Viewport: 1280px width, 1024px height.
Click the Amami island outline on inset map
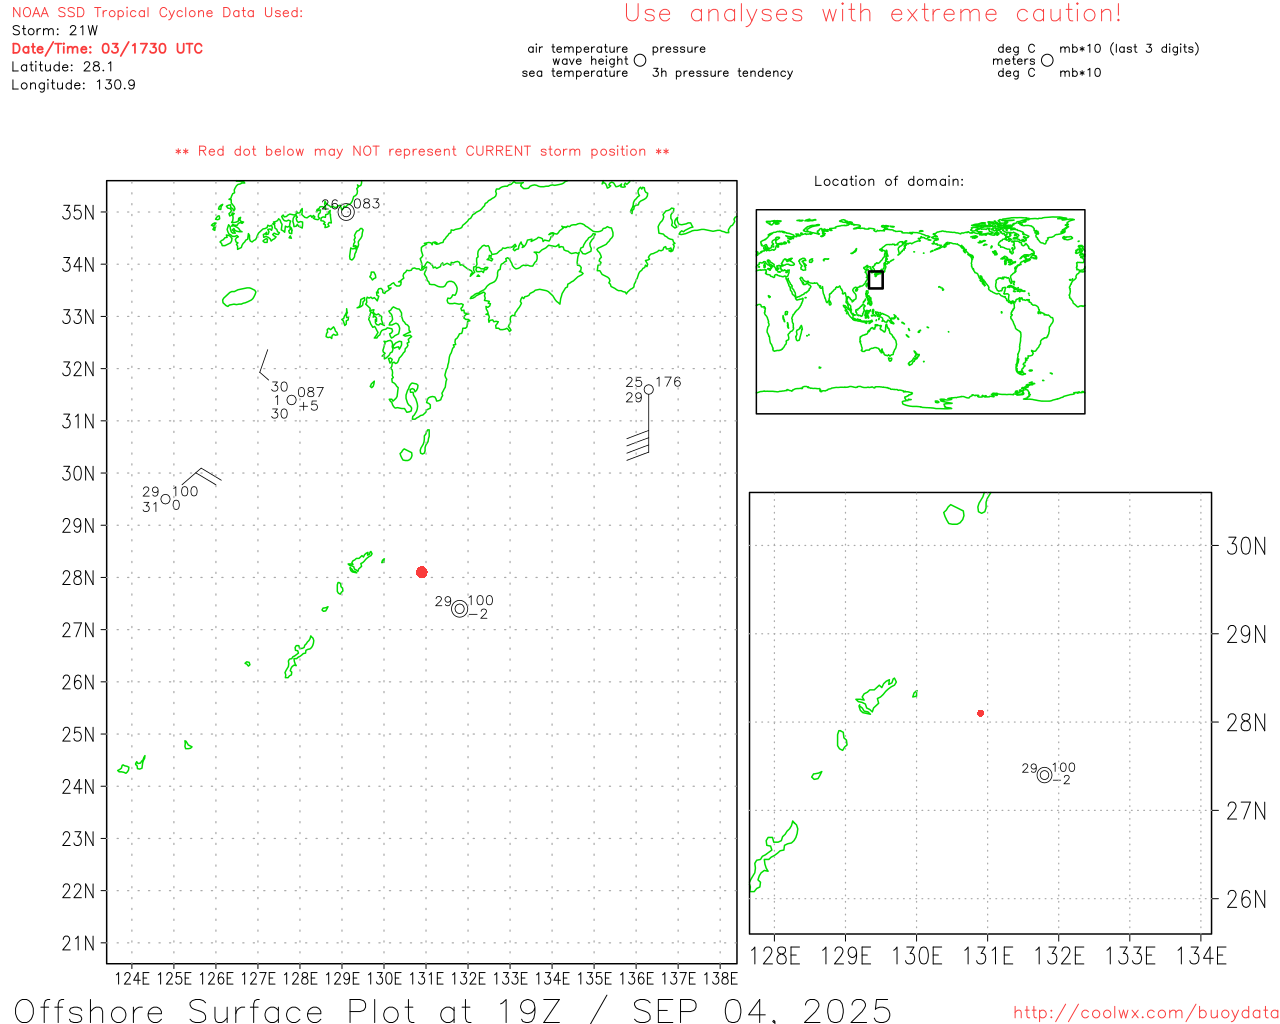[877, 696]
